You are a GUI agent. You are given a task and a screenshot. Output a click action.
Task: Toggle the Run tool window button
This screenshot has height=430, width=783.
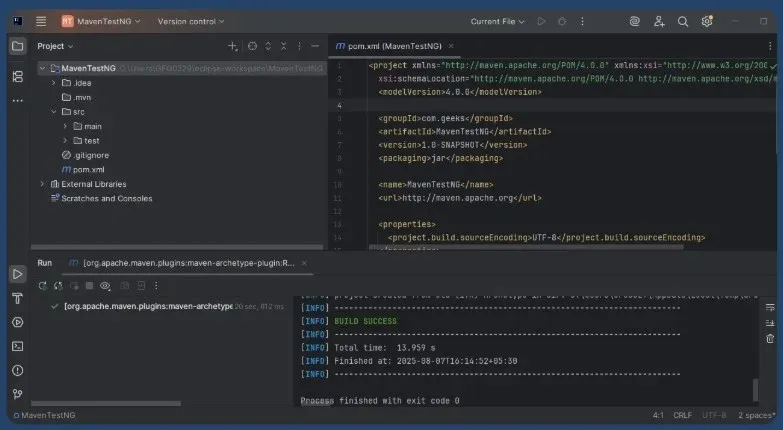(17, 274)
